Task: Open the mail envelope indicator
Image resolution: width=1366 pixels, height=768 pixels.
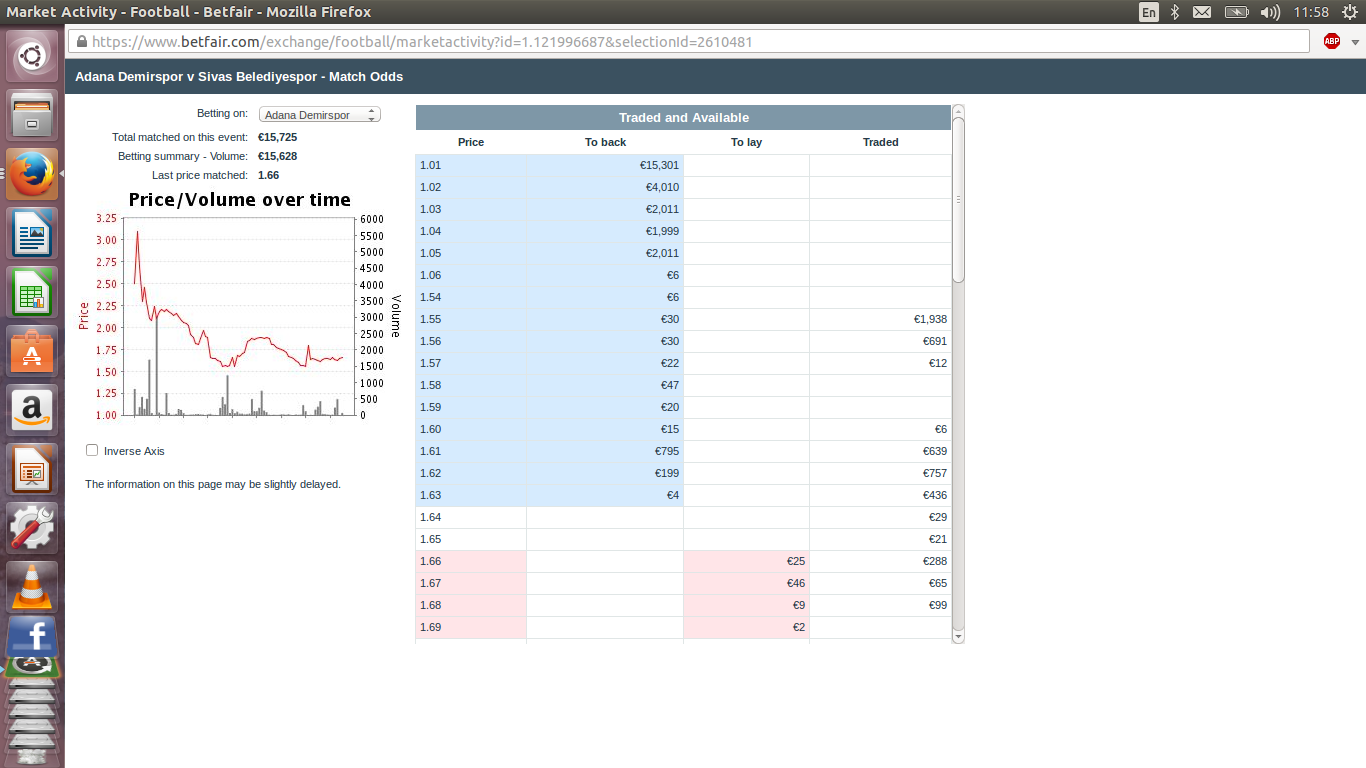Action: 1202,12
